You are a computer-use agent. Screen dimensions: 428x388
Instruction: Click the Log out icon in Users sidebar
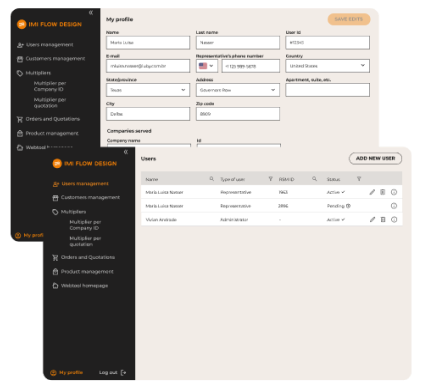pos(123,372)
